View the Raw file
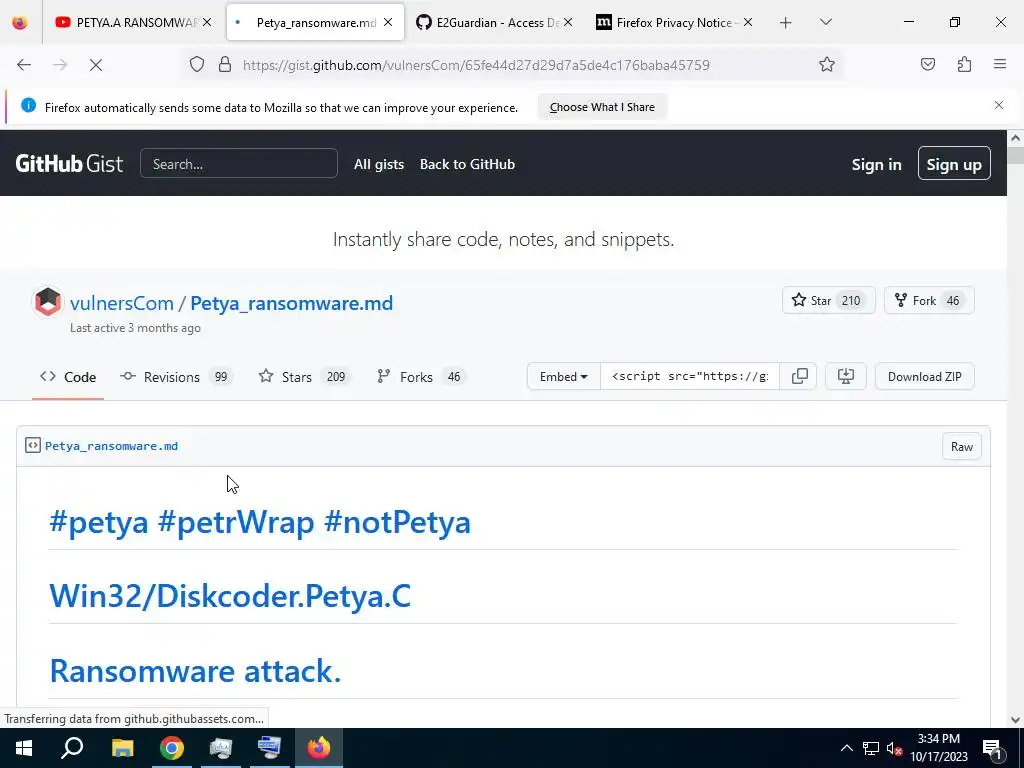 coord(961,447)
